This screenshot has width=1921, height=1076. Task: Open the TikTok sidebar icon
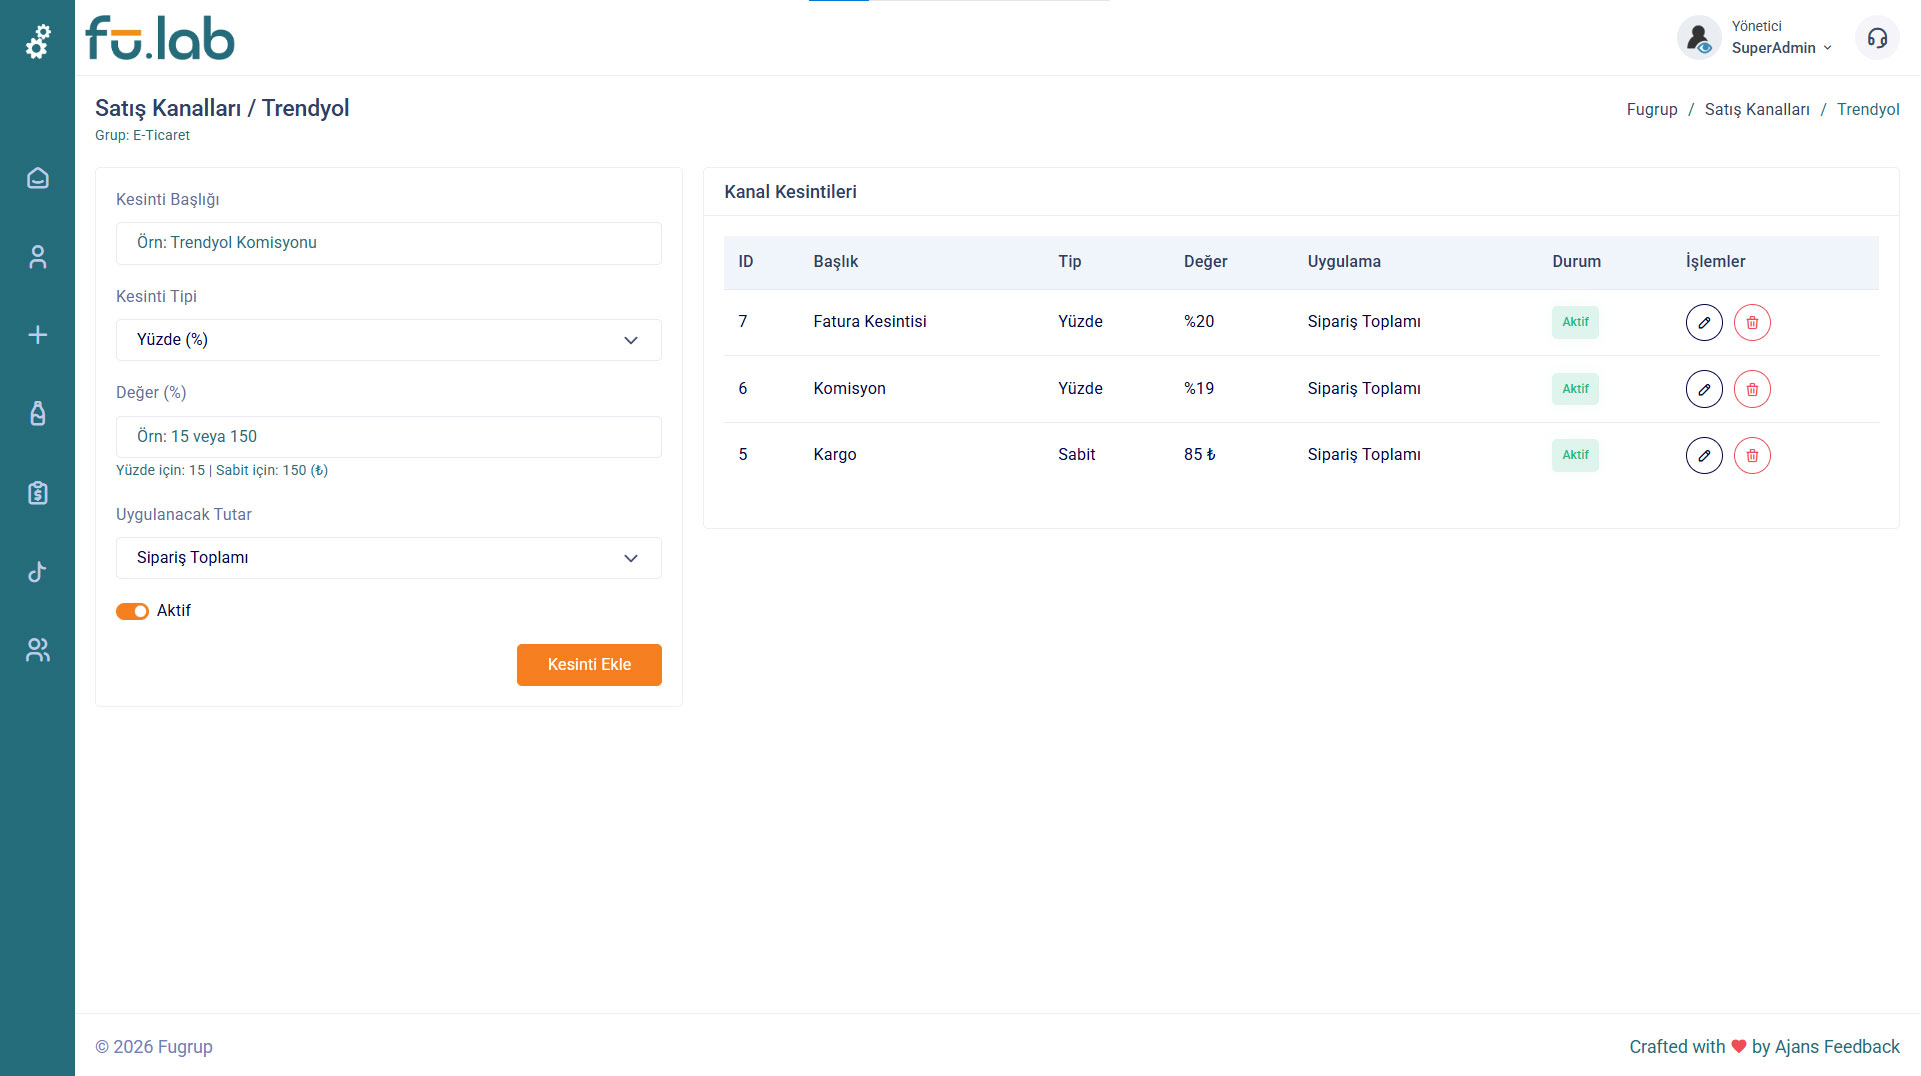(38, 571)
